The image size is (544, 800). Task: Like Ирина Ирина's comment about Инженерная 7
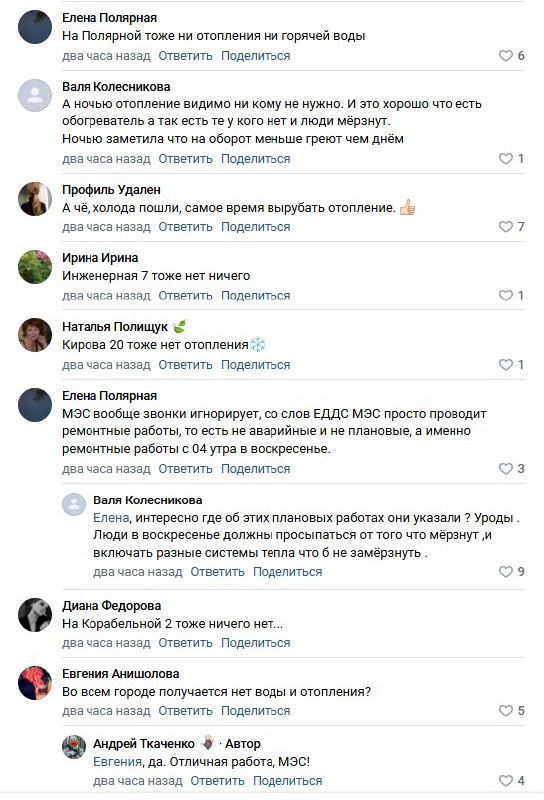(x=511, y=295)
